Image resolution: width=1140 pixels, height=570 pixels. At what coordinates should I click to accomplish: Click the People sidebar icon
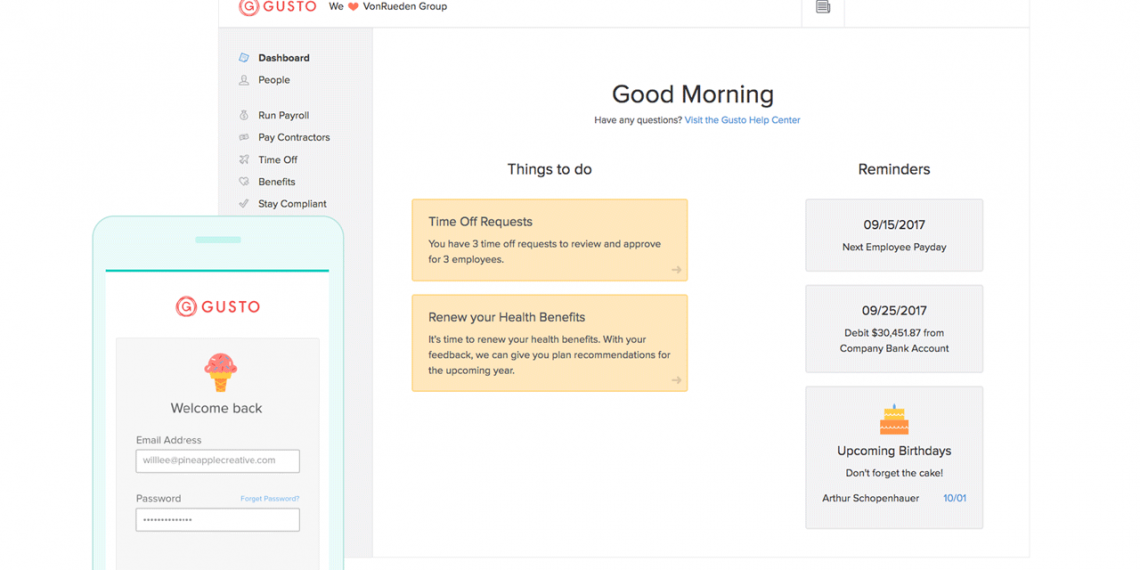point(243,80)
